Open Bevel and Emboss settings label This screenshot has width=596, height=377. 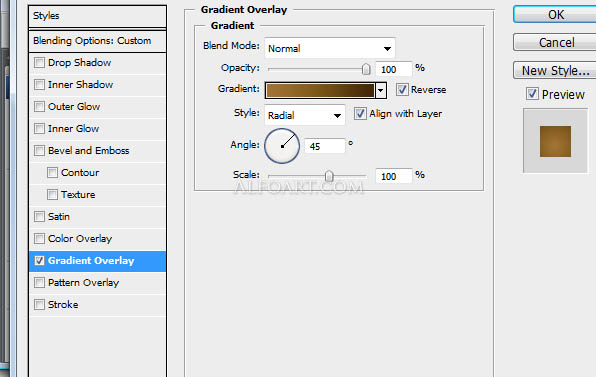click(89, 150)
